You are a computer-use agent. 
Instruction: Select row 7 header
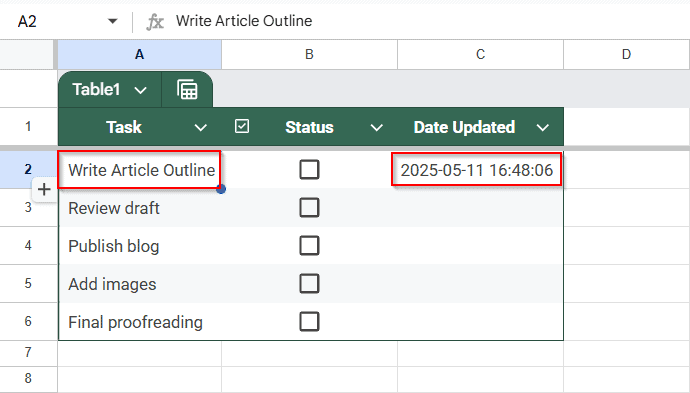tap(28, 353)
